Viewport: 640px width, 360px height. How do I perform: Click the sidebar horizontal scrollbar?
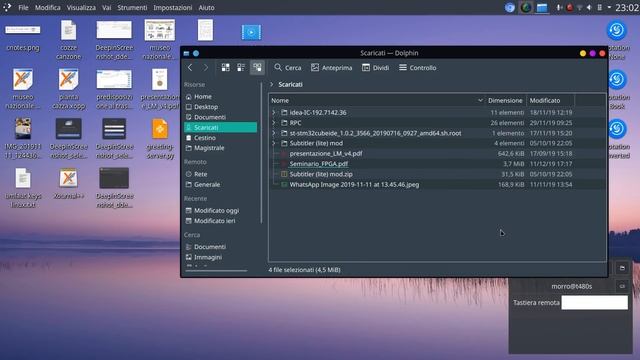[x=216, y=271]
